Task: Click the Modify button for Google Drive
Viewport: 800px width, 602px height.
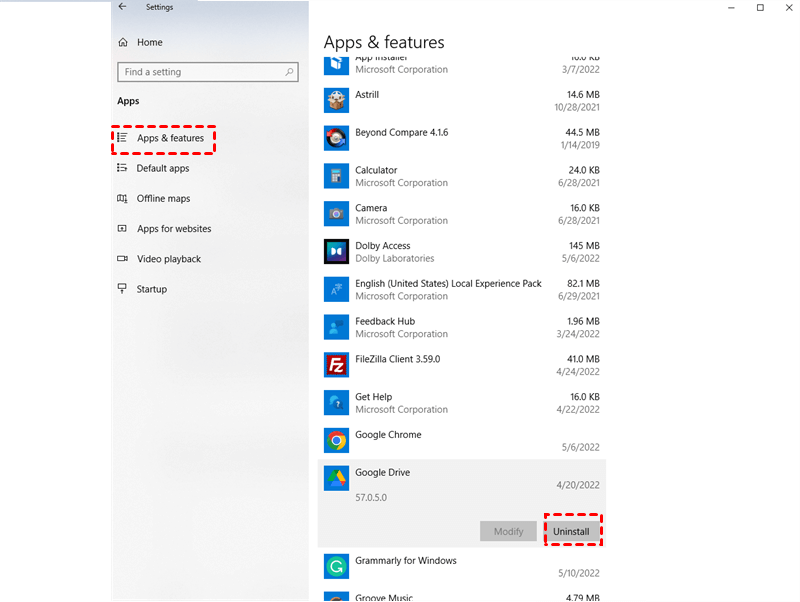Action: pyautogui.click(x=508, y=531)
